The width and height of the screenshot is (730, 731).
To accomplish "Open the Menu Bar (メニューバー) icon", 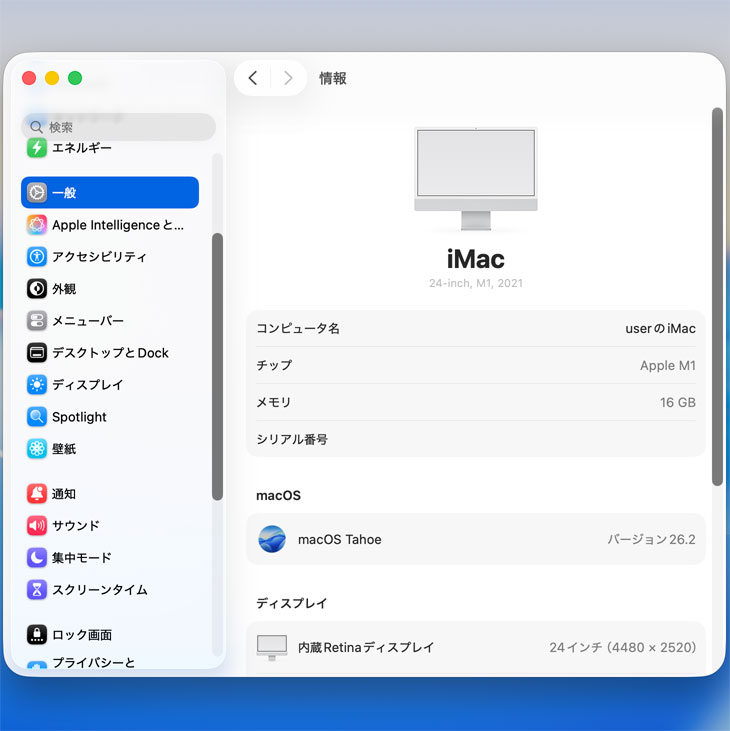I will pos(37,321).
